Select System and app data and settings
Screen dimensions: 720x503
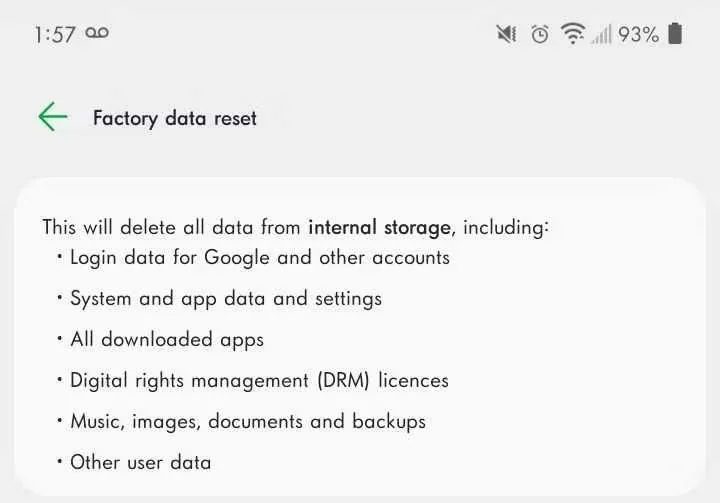coord(226,298)
